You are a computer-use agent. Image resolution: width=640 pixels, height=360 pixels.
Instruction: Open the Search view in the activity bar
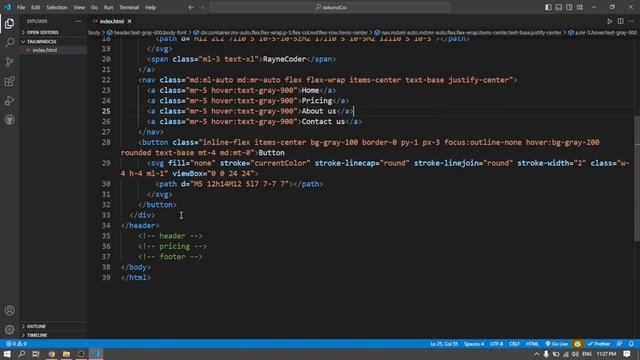click(9, 42)
